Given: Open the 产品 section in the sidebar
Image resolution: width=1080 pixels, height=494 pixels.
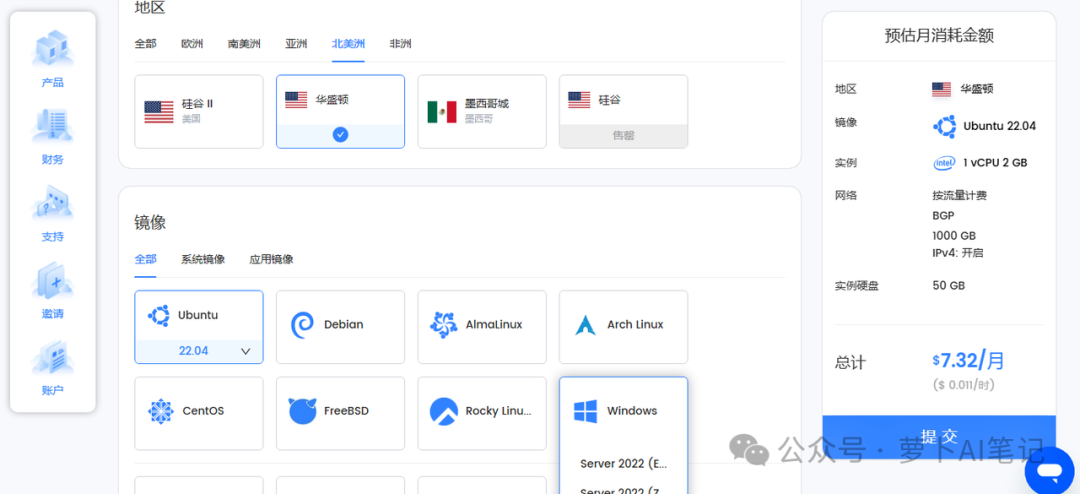Looking at the screenshot, I should tap(52, 59).
